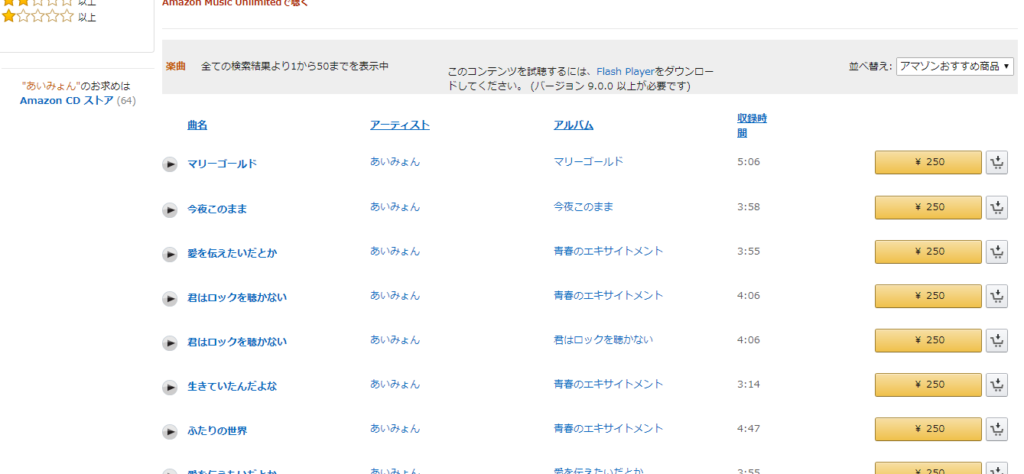Open あいみょん artist link in ふたりの世界 row
1024x474 pixels.
395,429
